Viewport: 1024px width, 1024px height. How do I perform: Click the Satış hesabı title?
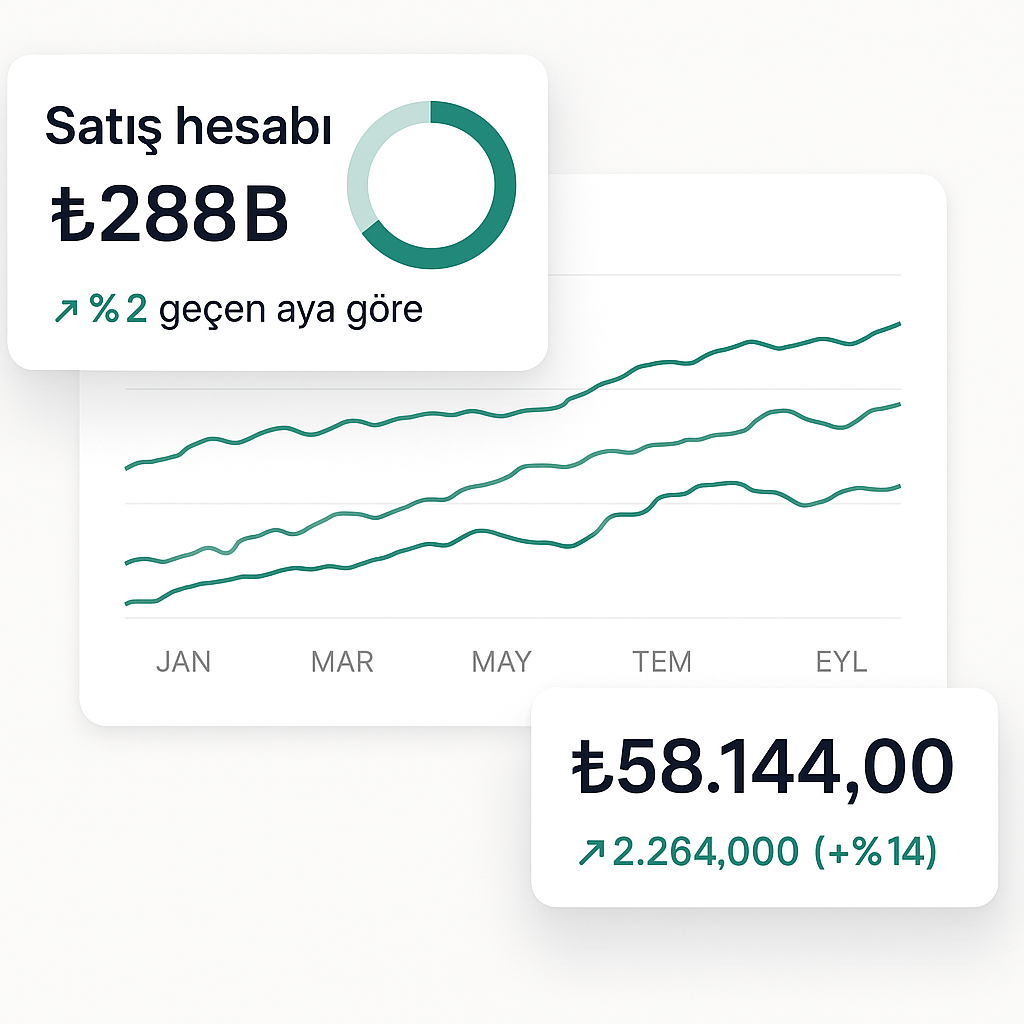188,128
